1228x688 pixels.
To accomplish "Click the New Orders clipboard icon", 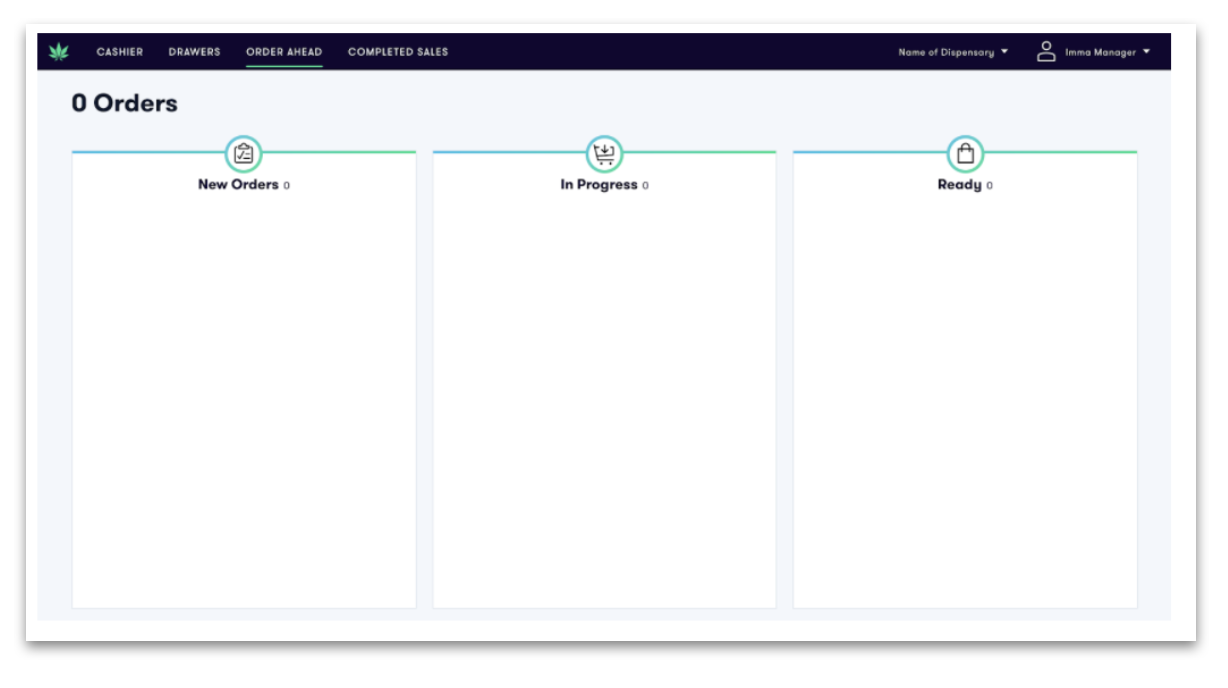I will click(x=243, y=154).
